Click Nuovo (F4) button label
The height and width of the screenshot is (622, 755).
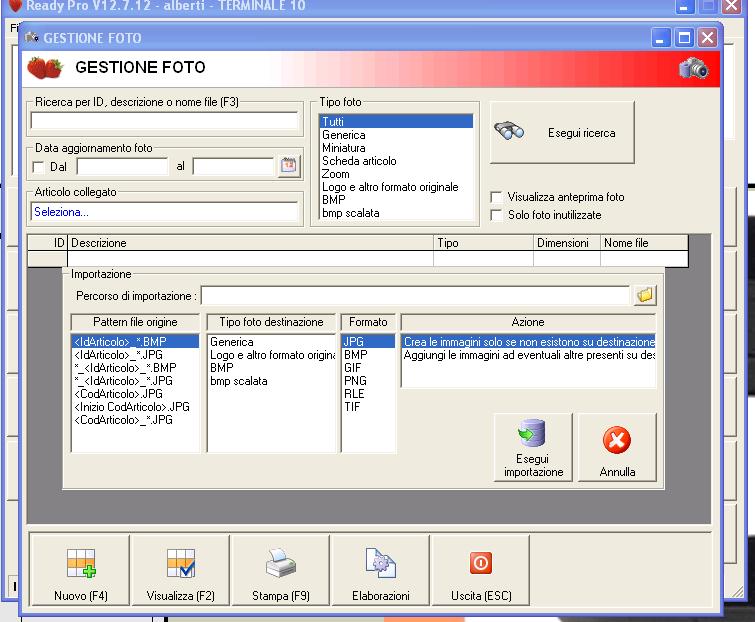click(81, 596)
